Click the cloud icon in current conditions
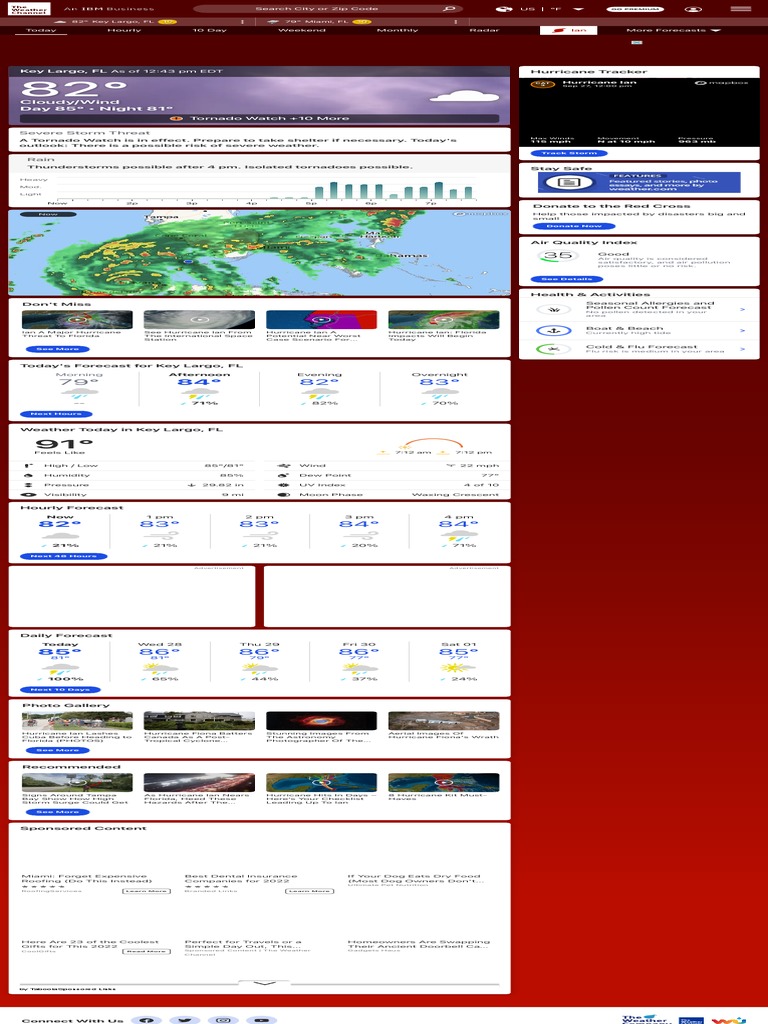The height and width of the screenshot is (1024, 768). coord(464,97)
